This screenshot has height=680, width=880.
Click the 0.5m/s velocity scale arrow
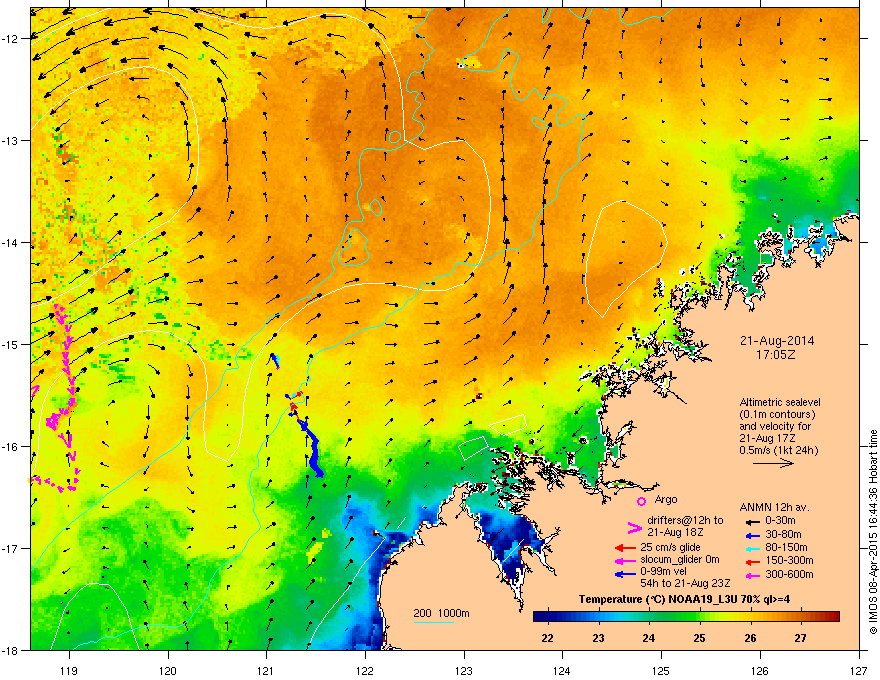click(x=773, y=463)
